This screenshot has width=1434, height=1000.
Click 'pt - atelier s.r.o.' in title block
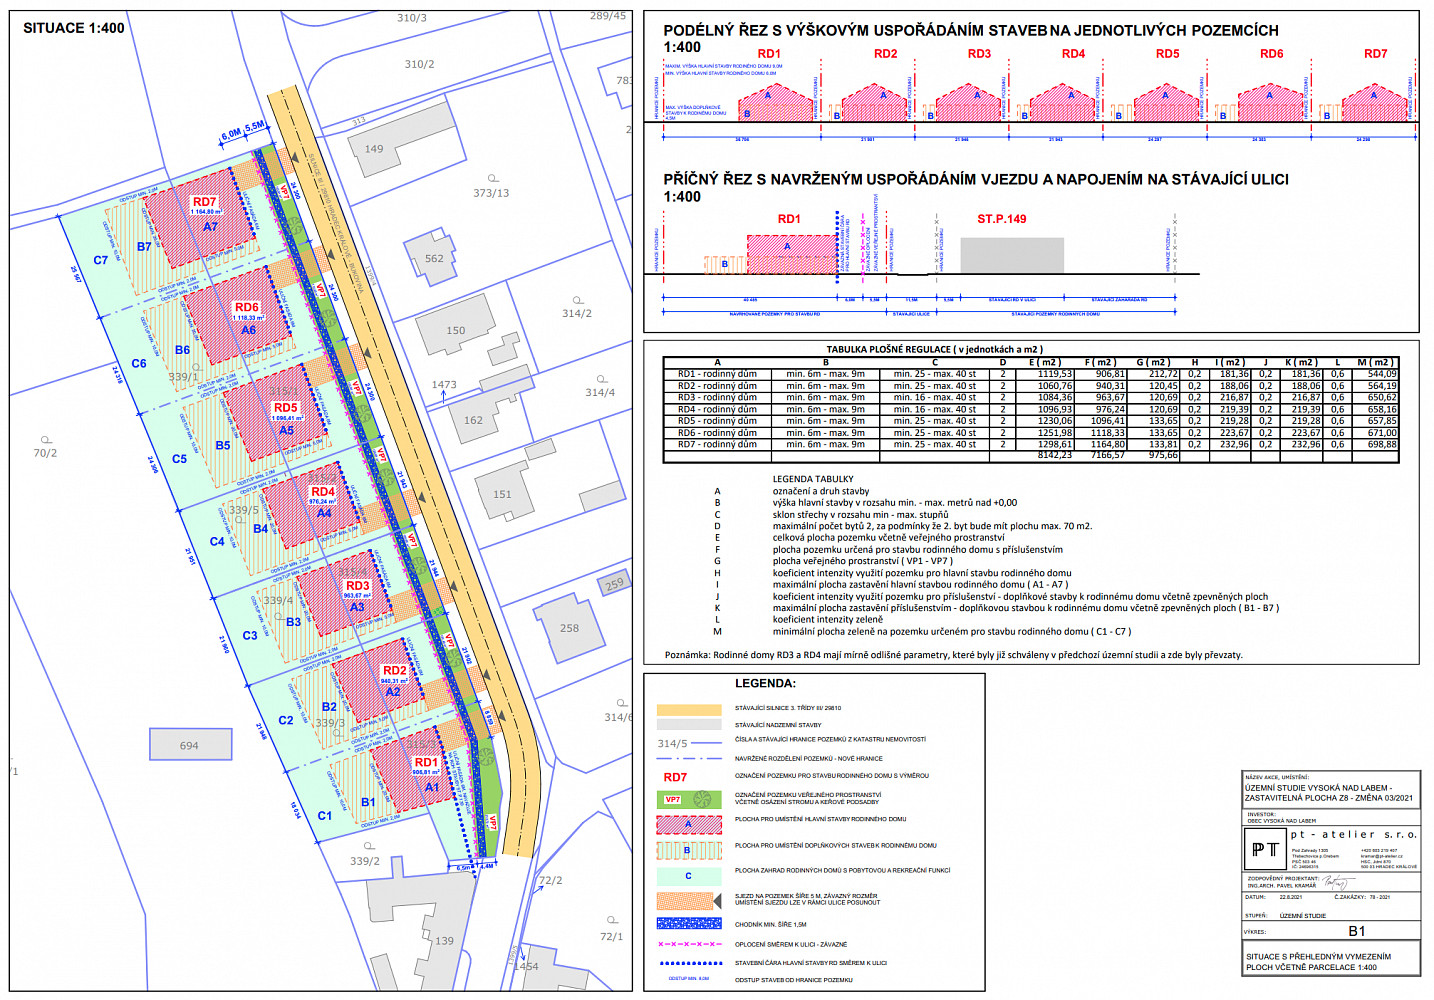tap(1354, 834)
